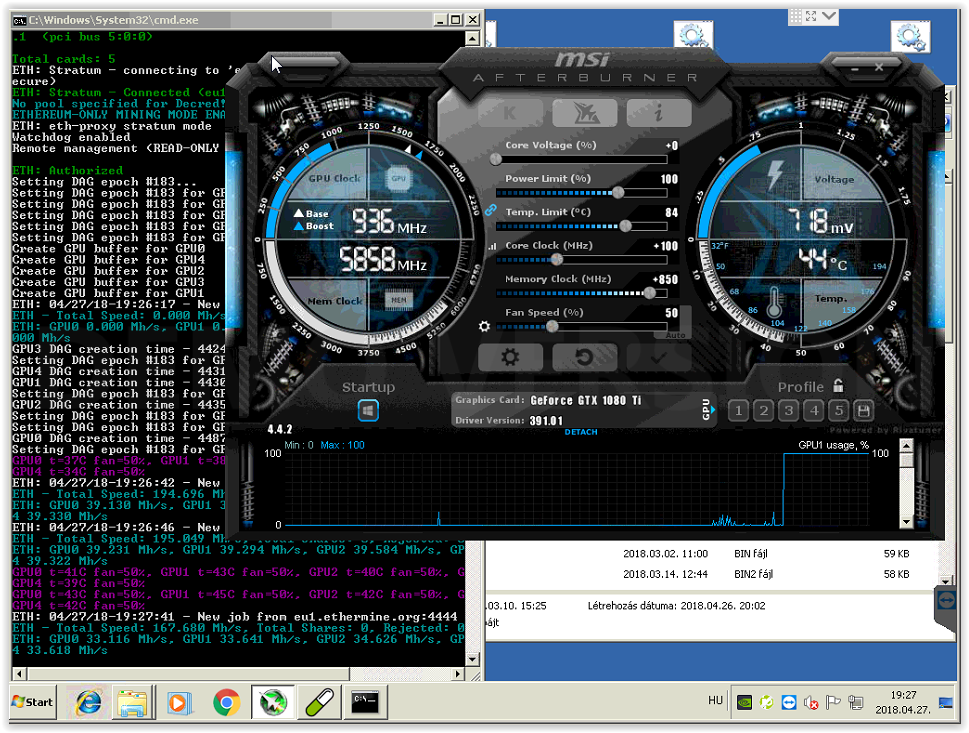Click the Power Limit slider handle

pyautogui.click(x=618, y=192)
